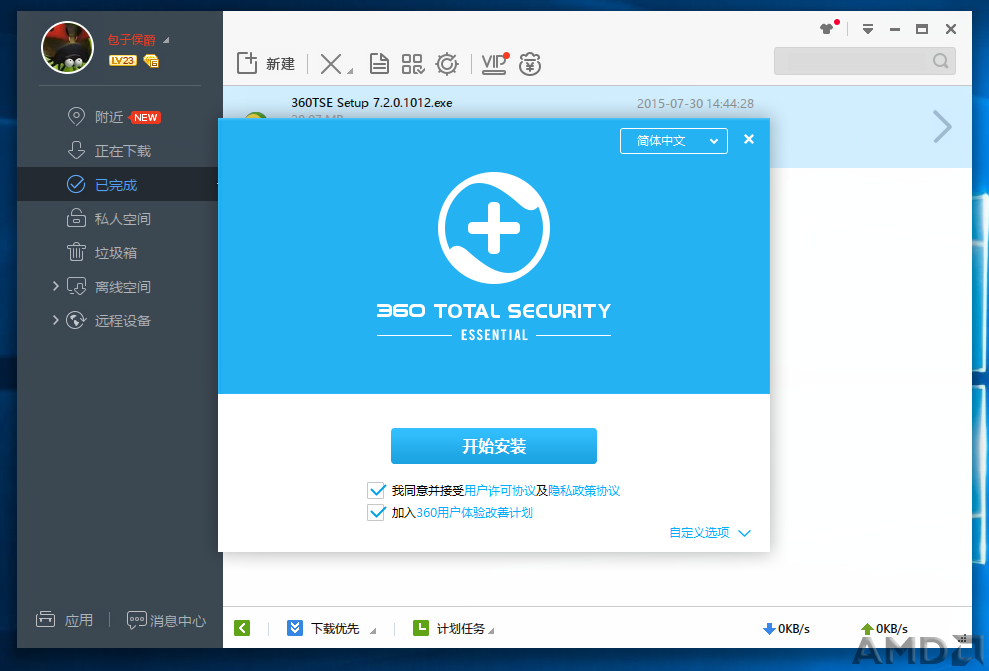Click the right chevron on download row
This screenshot has width=989, height=671.
pyautogui.click(x=942, y=127)
